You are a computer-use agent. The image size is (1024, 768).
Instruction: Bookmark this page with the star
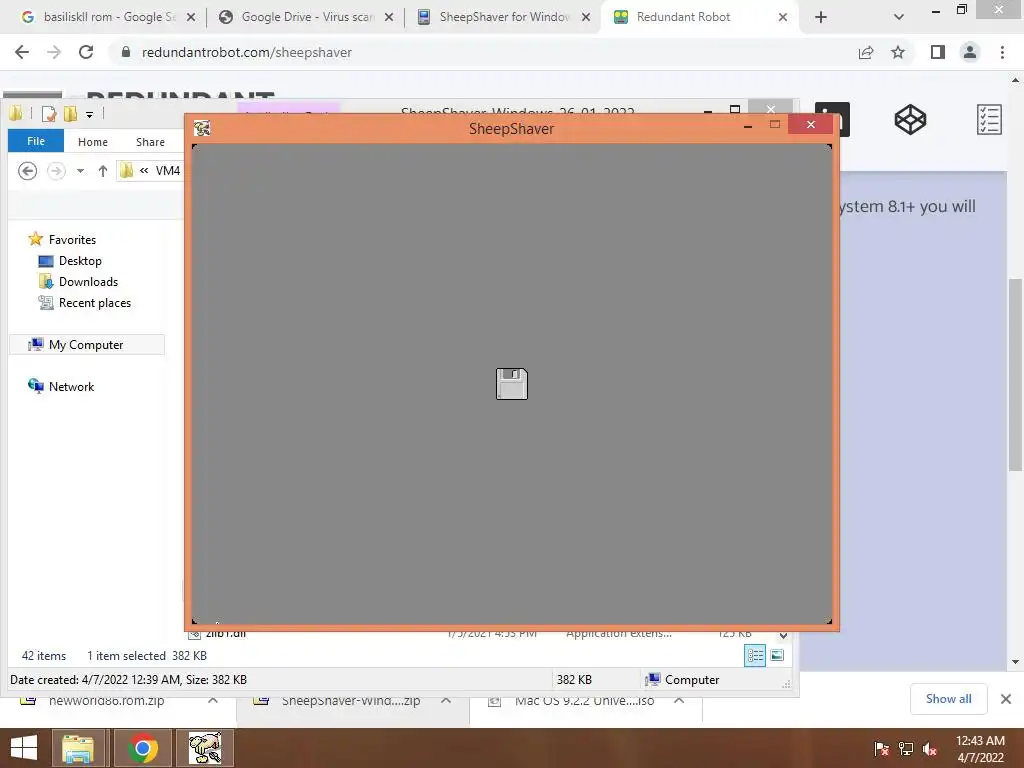898,52
